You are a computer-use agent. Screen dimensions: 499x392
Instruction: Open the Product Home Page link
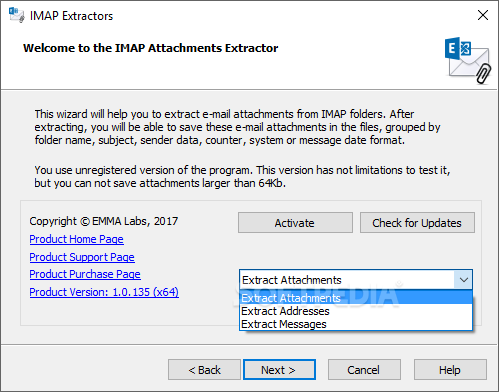(76, 239)
